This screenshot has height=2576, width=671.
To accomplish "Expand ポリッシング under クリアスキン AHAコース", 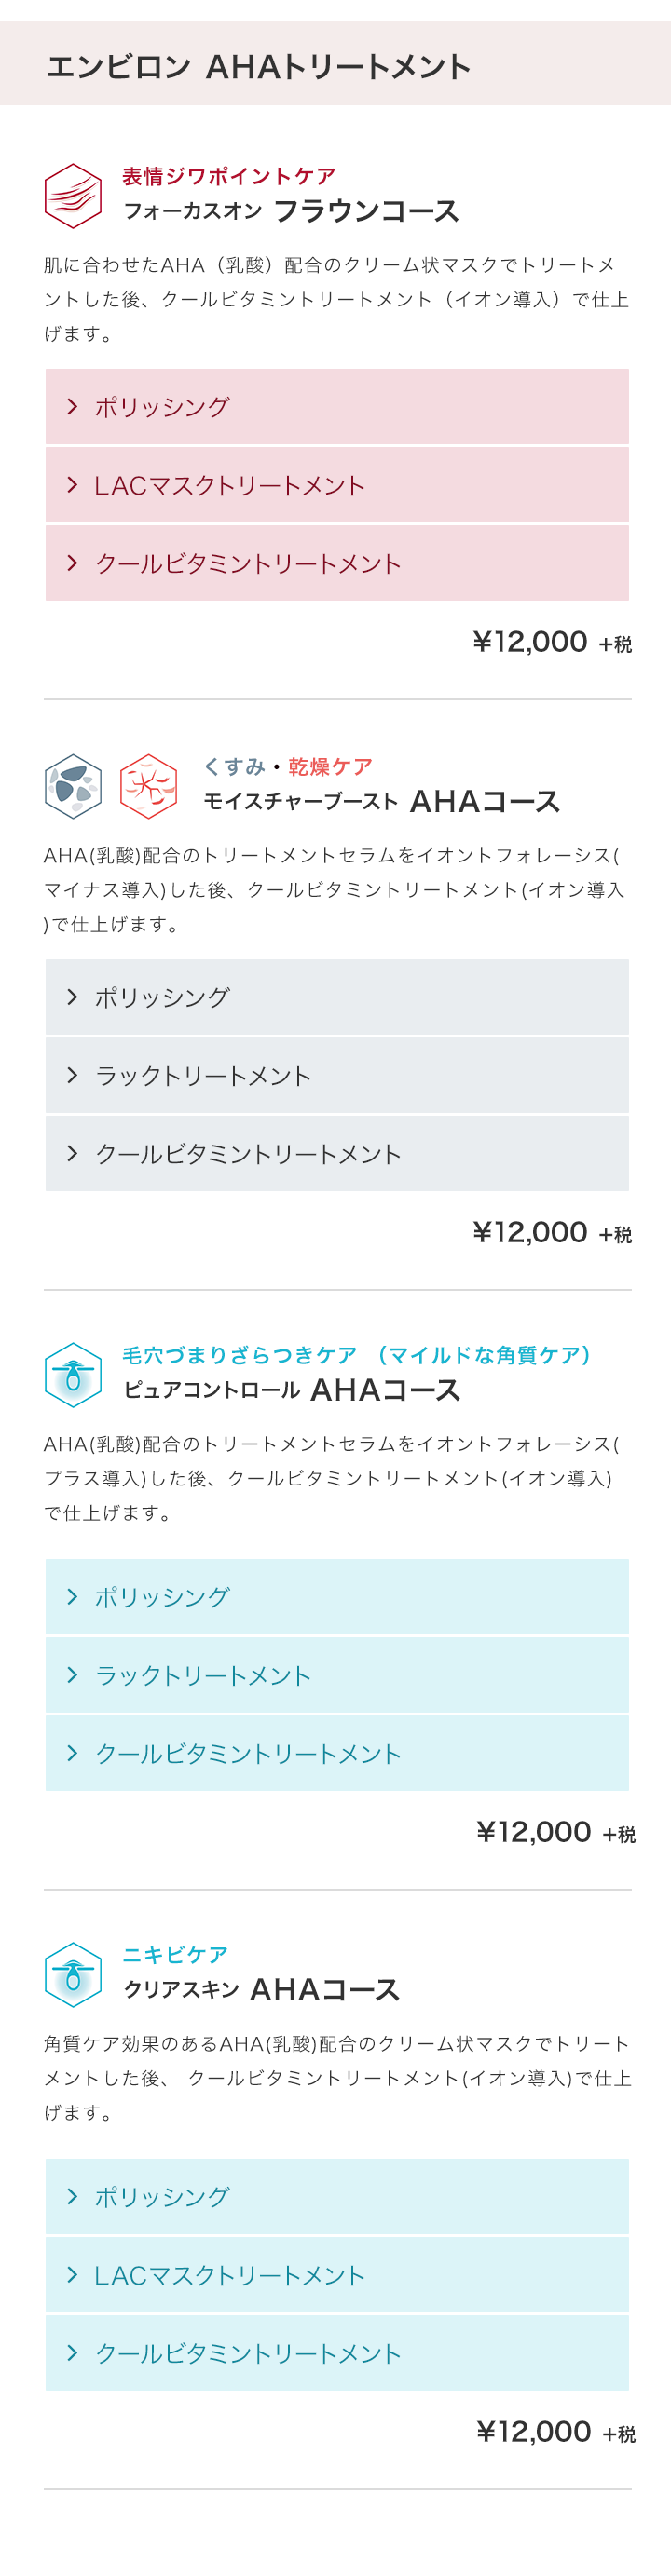I will 337,2196.
